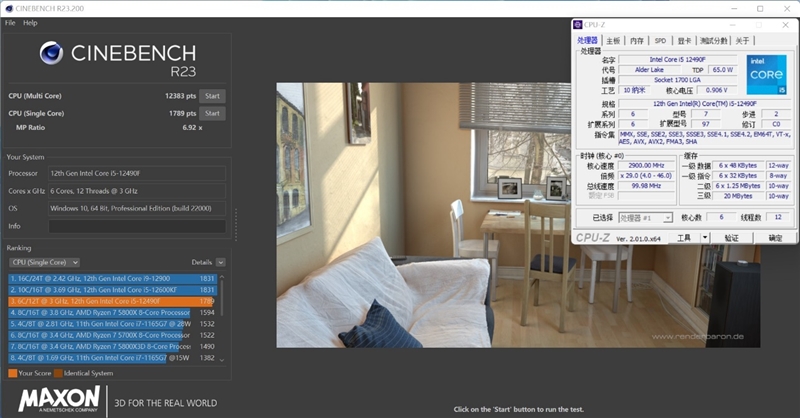Click the Intel Core i5 badge in CPU-Z

767,75
